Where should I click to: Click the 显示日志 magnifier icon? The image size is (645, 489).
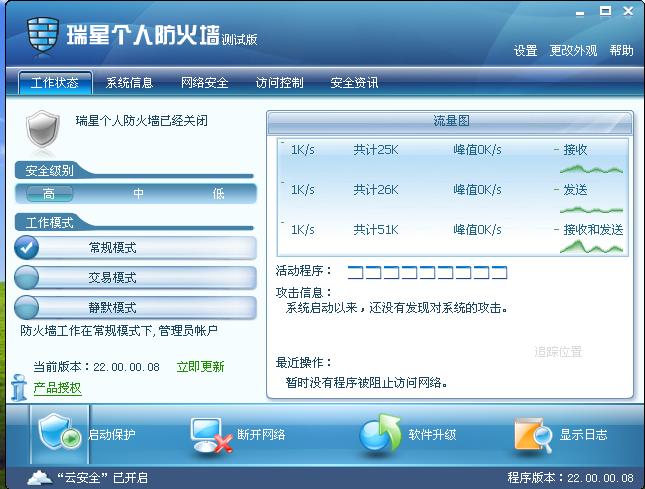(x=533, y=435)
